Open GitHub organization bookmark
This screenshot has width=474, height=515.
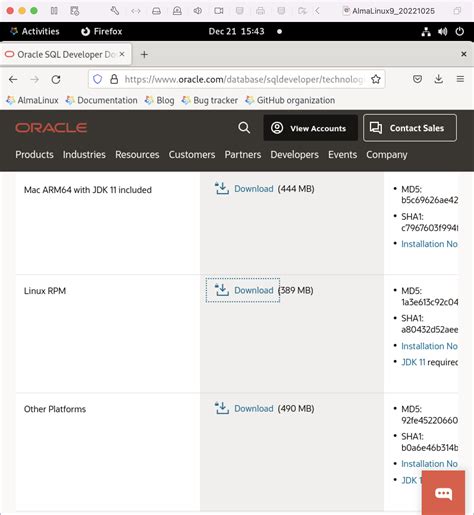tap(290, 100)
